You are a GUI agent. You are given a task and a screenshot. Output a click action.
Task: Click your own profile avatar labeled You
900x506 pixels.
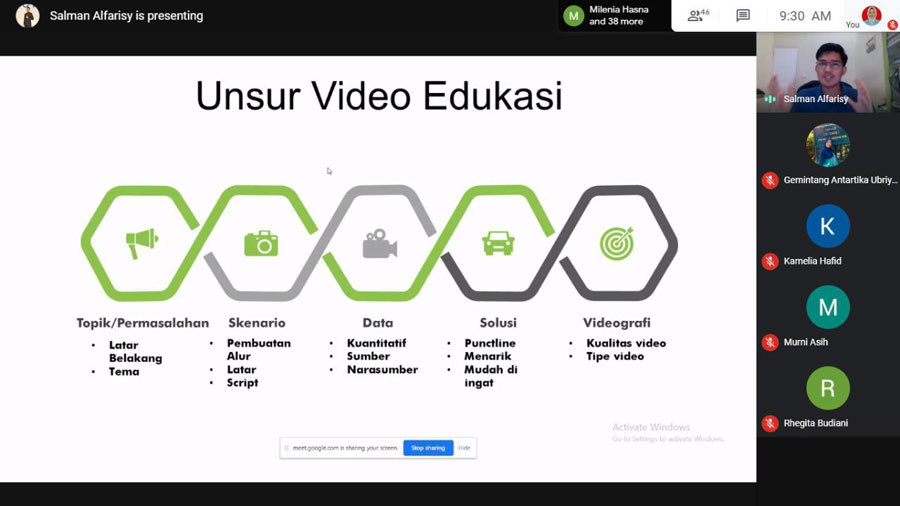click(871, 15)
